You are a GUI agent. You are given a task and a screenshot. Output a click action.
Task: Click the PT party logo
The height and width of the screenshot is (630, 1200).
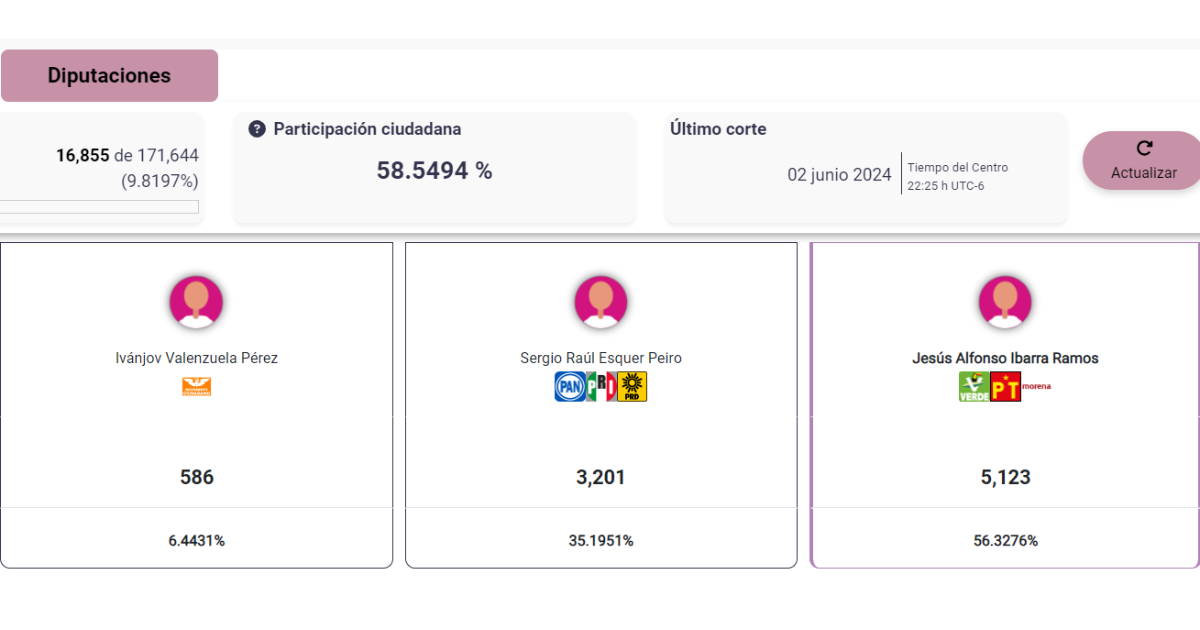(1006, 387)
